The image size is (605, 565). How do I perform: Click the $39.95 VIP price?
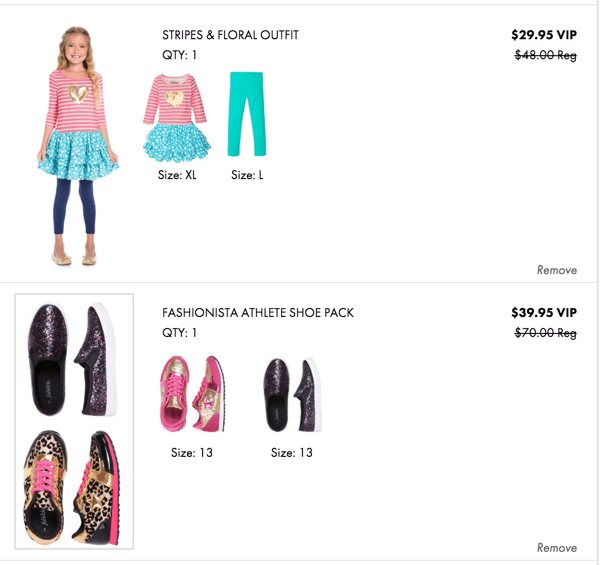[544, 312]
